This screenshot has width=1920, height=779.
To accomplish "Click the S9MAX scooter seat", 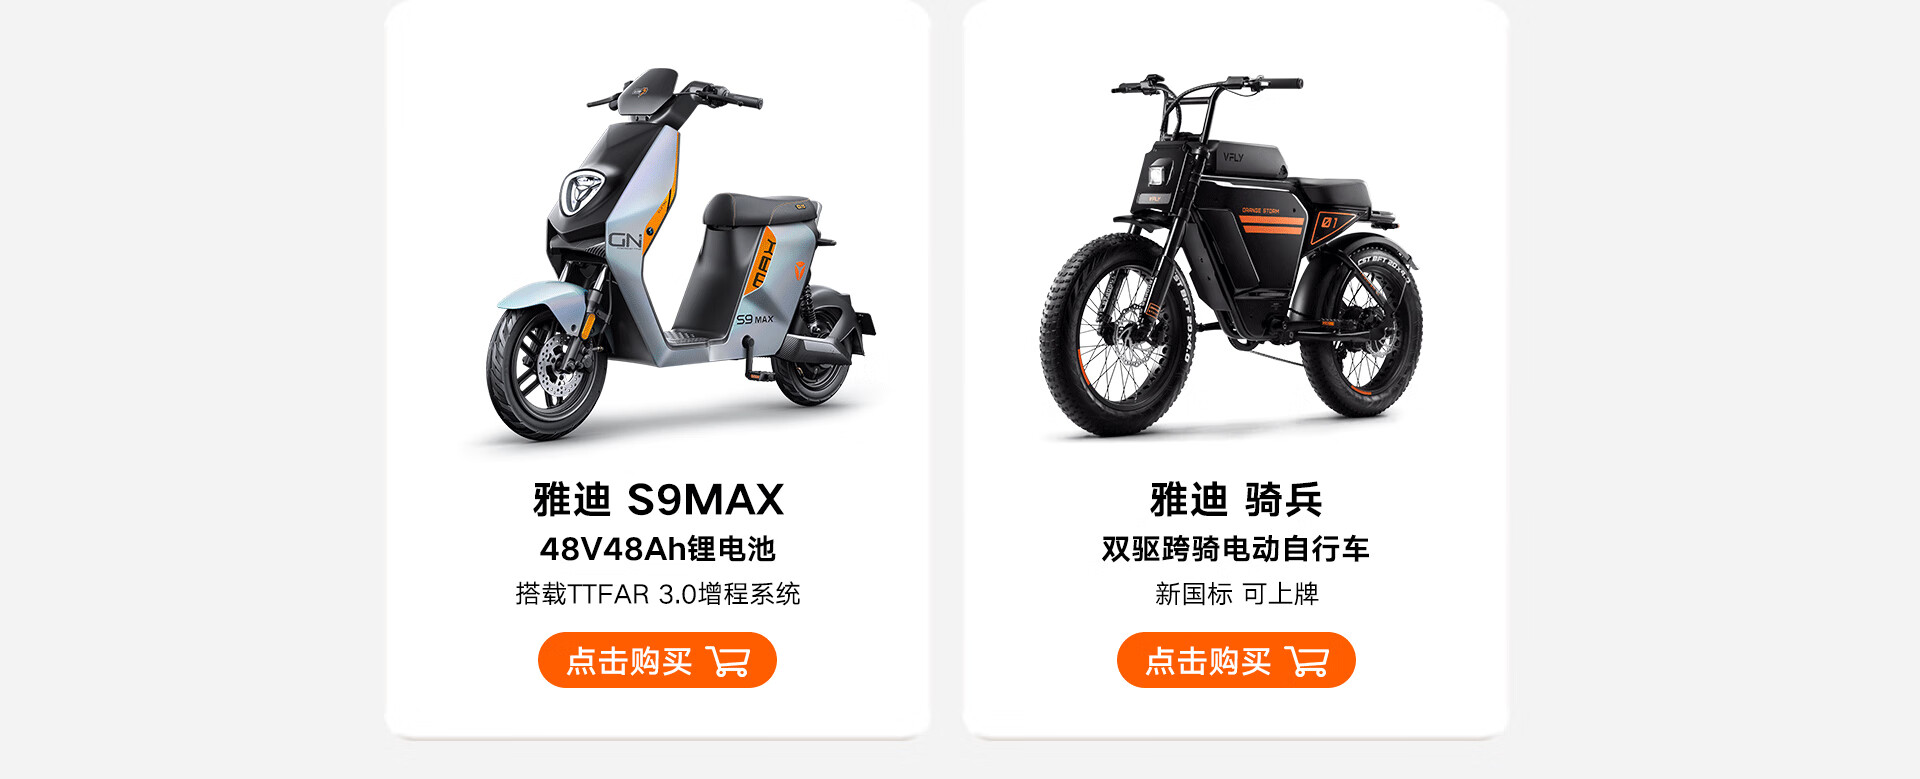I will pos(757,209).
